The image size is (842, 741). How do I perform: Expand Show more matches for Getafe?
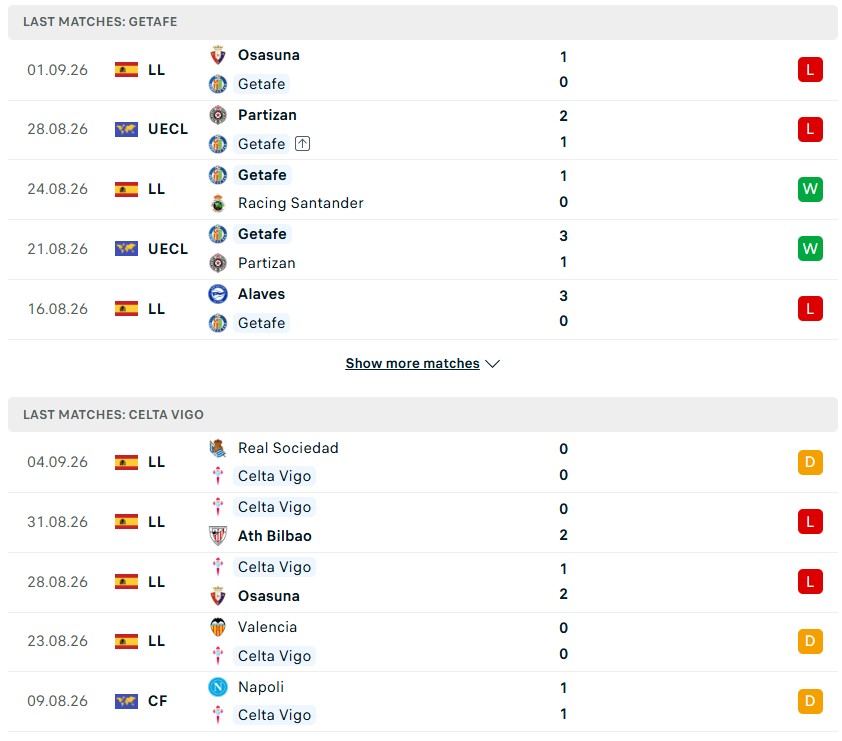click(412, 364)
